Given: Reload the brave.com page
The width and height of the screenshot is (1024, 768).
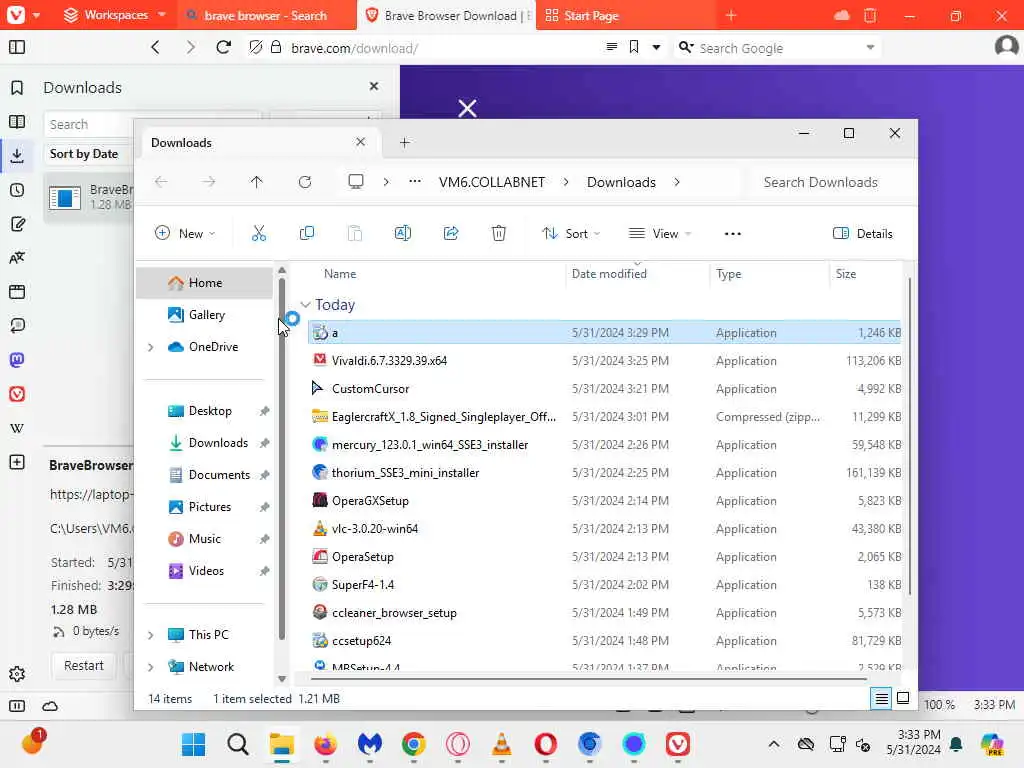Looking at the screenshot, I should (223, 47).
